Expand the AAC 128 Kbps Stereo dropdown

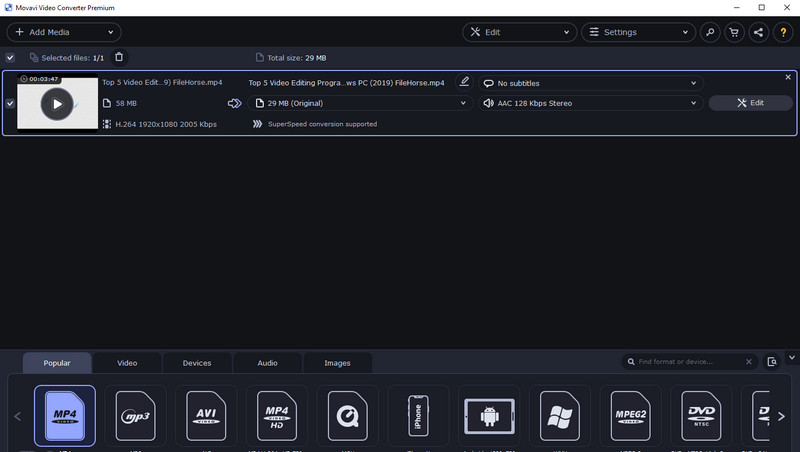tap(591, 103)
